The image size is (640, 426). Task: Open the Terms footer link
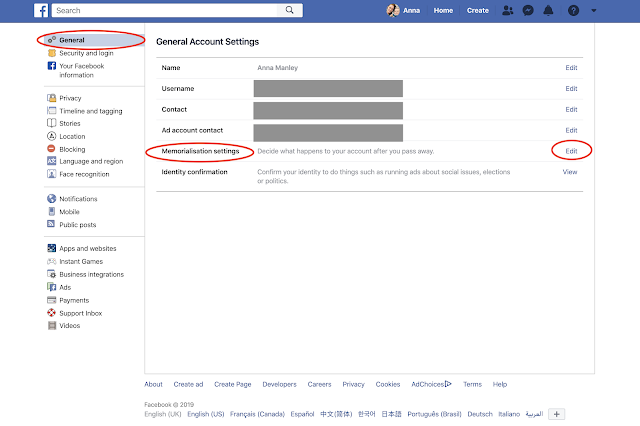[472, 384]
